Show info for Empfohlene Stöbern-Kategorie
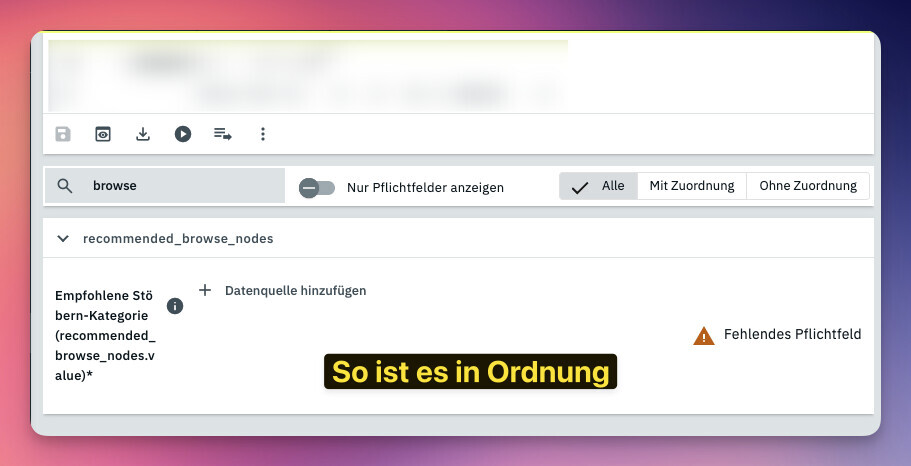The width and height of the screenshot is (911, 466). click(175, 306)
